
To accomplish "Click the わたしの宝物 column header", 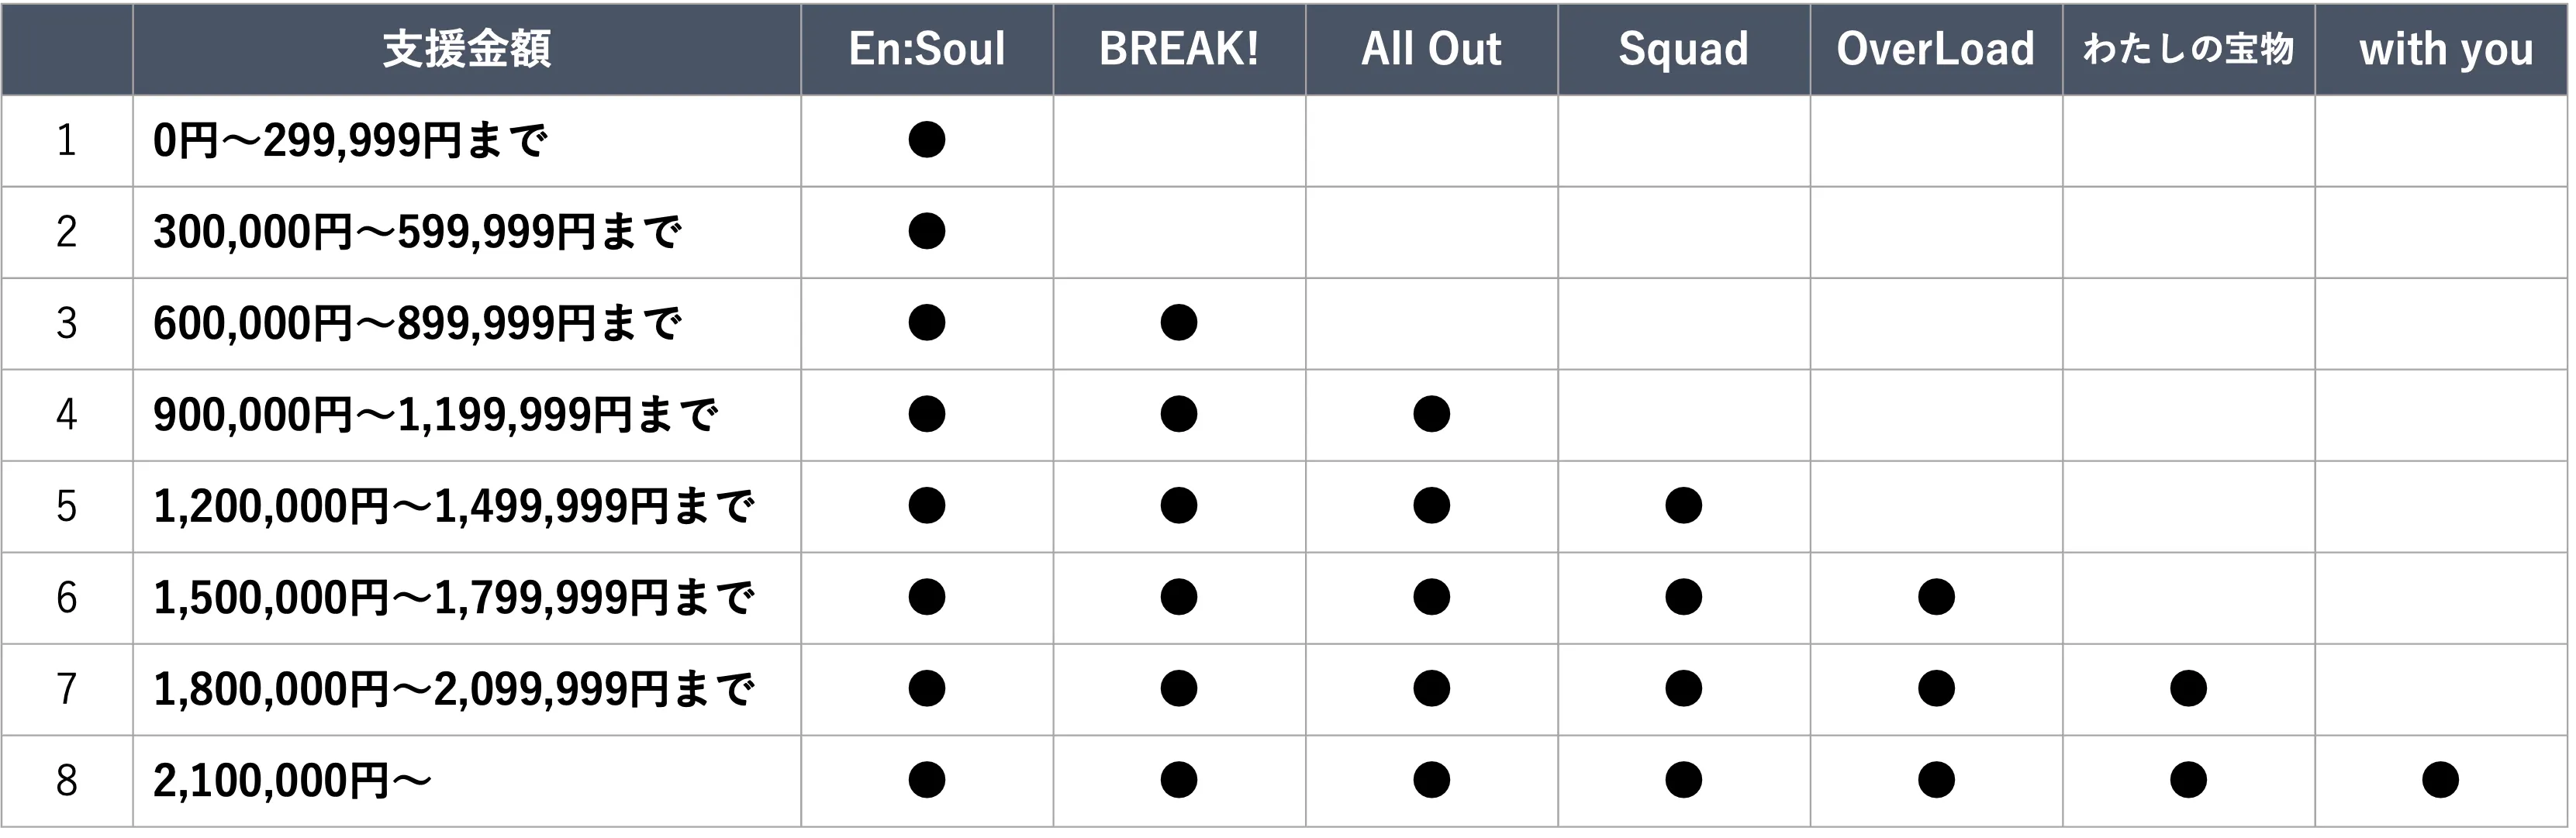I will (2188, 49).
